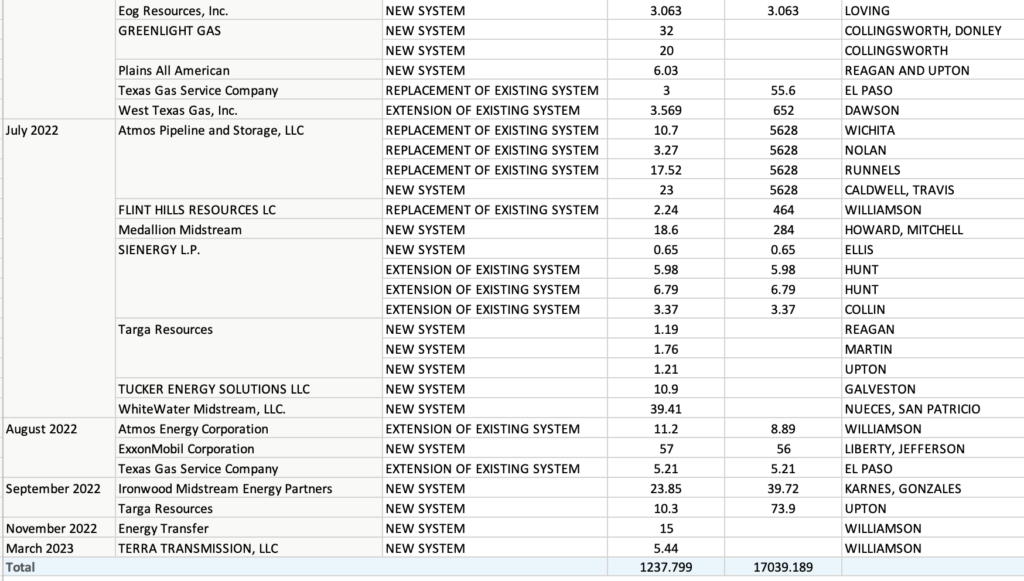
Task: Select the value 284 in Medallion row
Action: click(x=783, y=230)
